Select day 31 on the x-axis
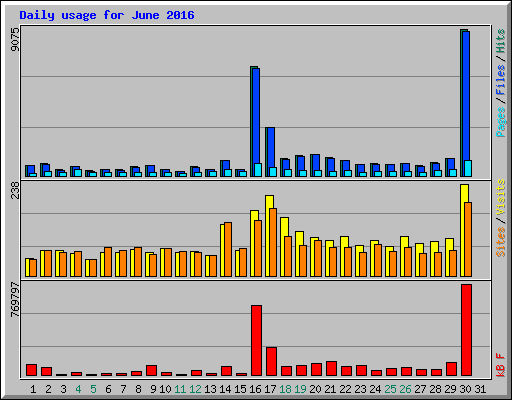Viewport: 512px width, 400px height. click(480, 389)
